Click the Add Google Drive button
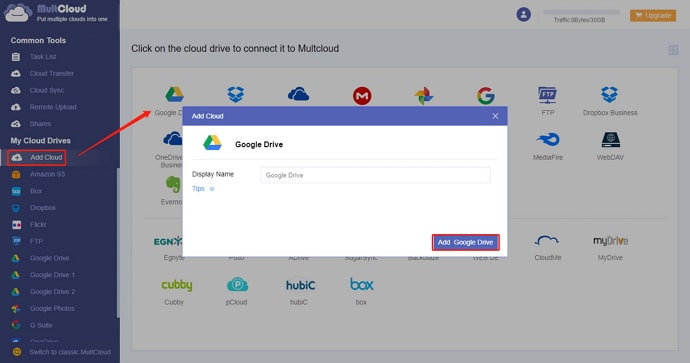This screenshot has height=363, width=690. point(466,242)
